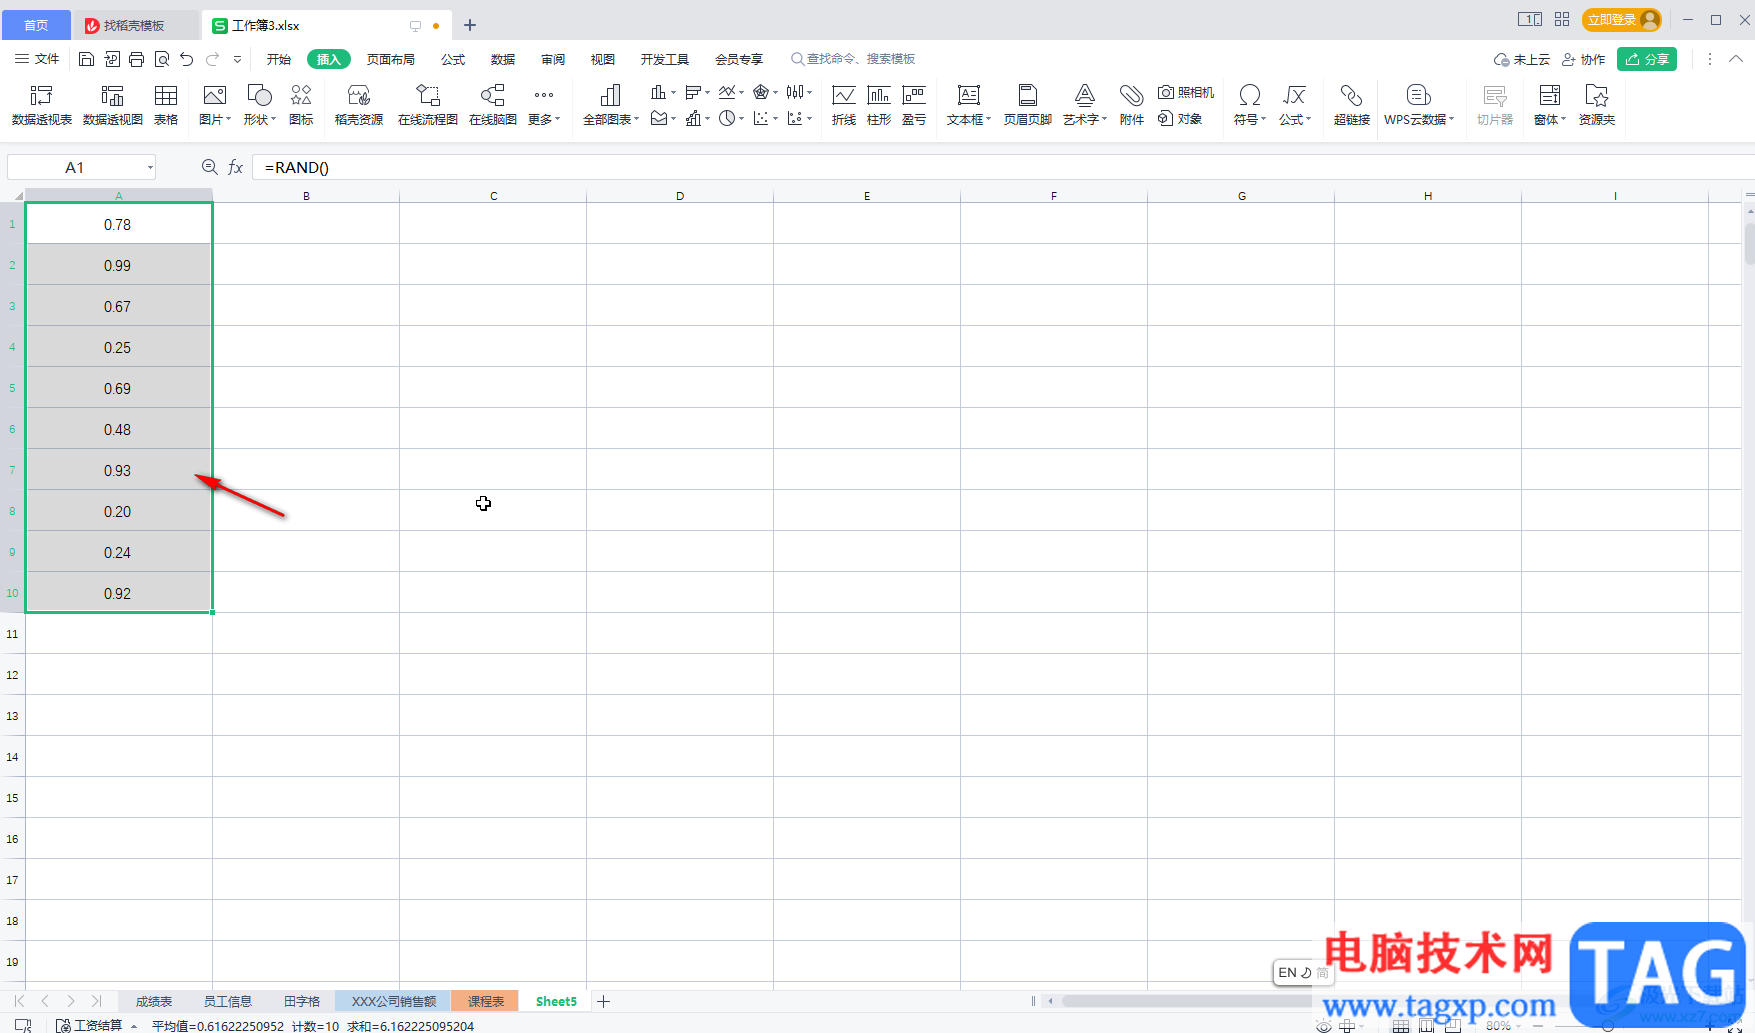Screen dimensions: 1755x1033
Task: Open the 开发工具 ribbon tab
Action: coord(665,59)
